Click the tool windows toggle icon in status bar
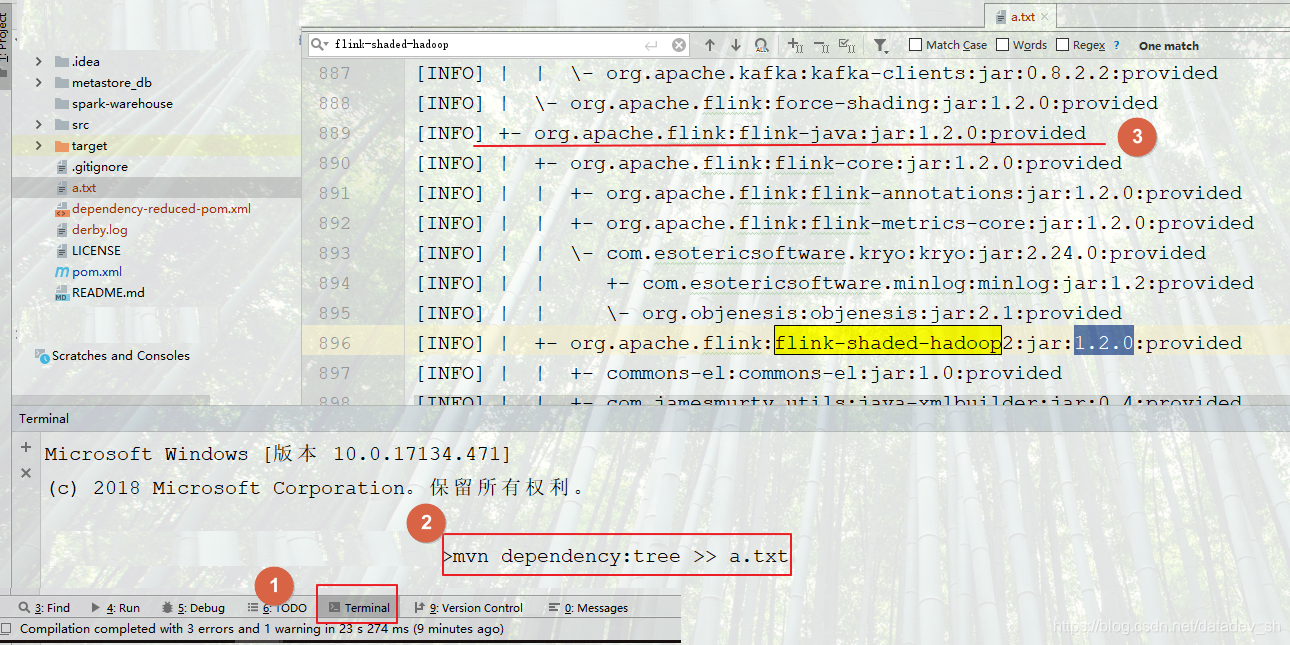The width and height of the screenshot is (1290, 645). (7, 629)
